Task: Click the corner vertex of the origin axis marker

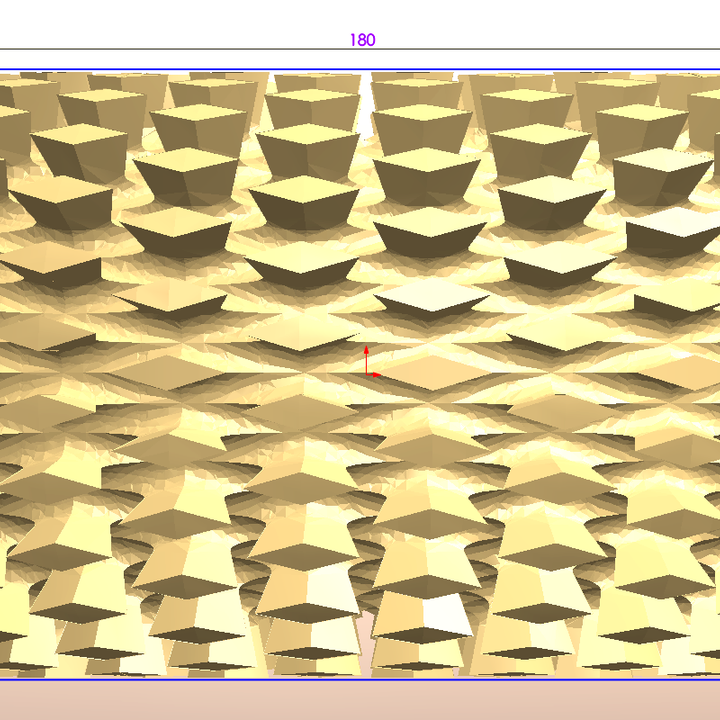Action: (x=367, y=374)
